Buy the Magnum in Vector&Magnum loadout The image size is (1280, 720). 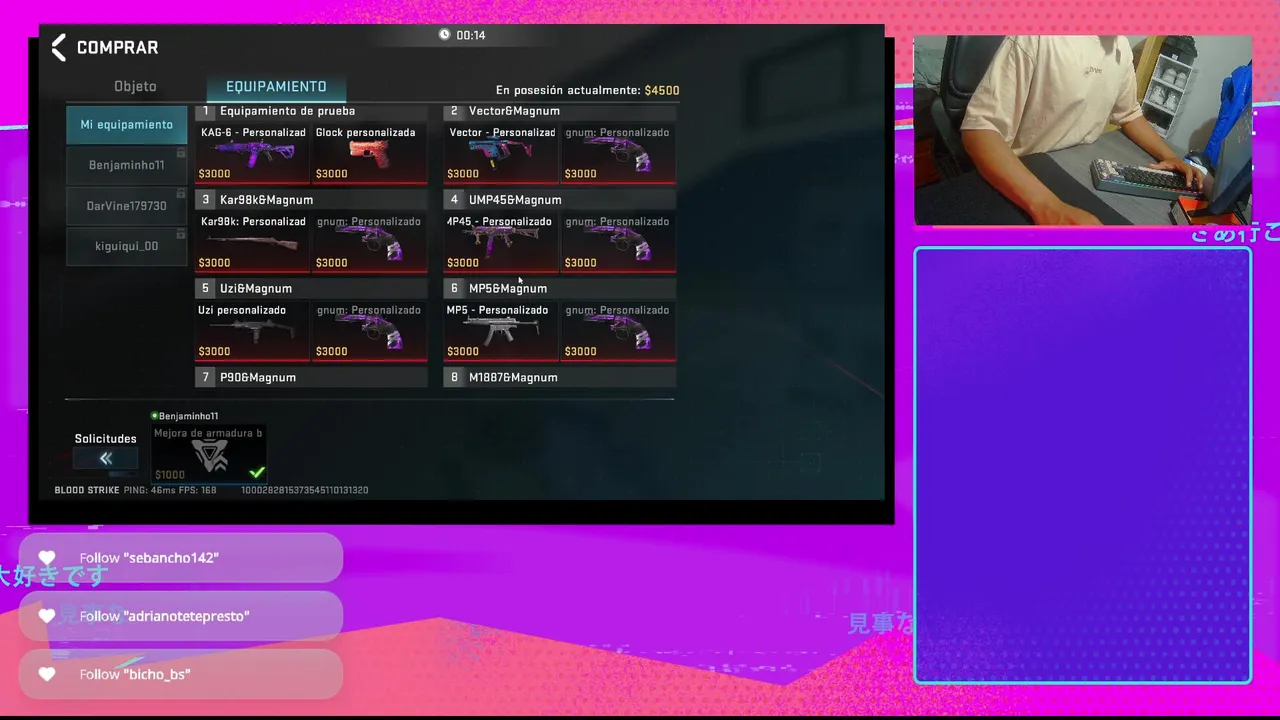pyautogui.click(x=618, y=153)
